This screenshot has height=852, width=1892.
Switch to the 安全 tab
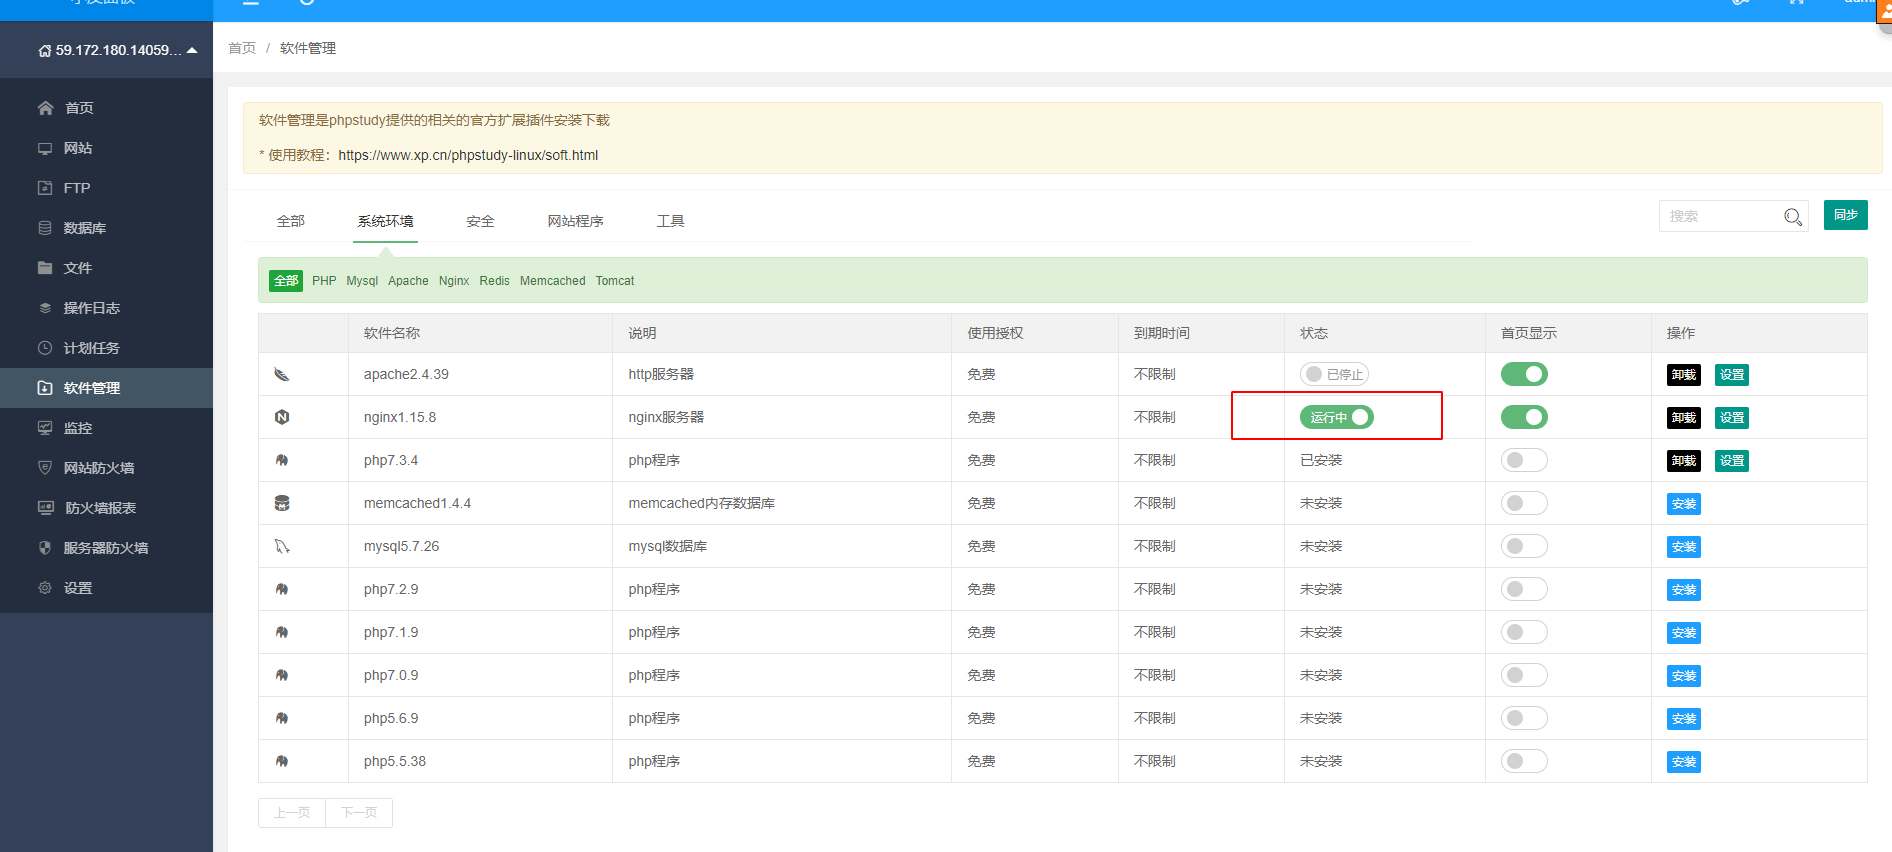click(480, 221)
